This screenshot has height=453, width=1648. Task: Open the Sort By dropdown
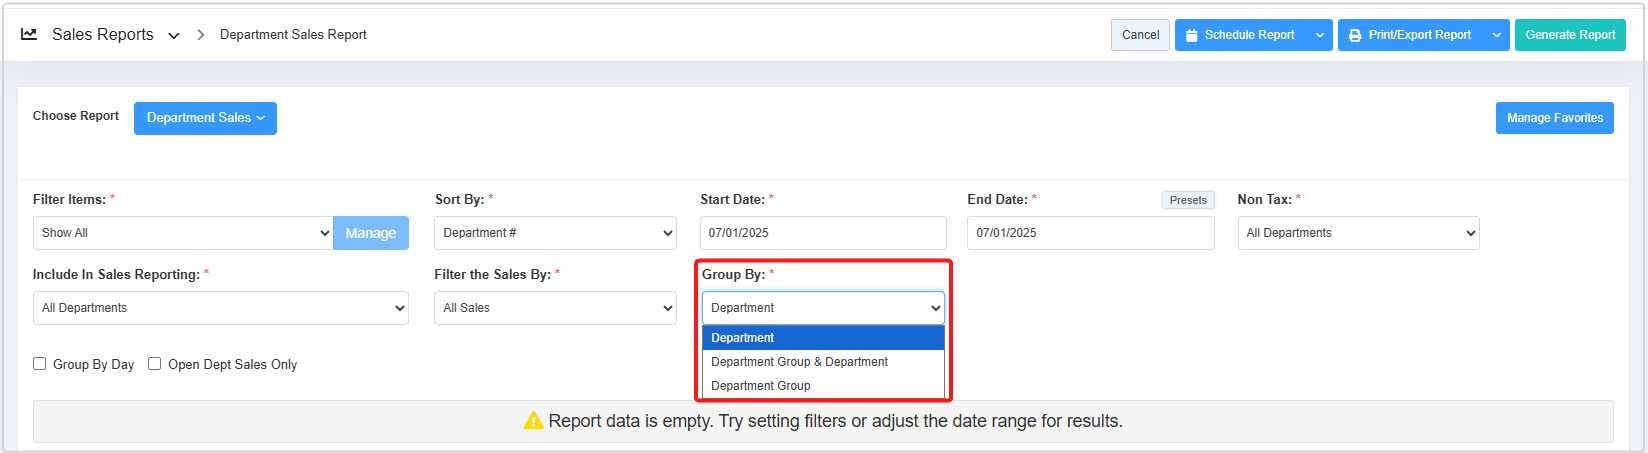point(555,233)
